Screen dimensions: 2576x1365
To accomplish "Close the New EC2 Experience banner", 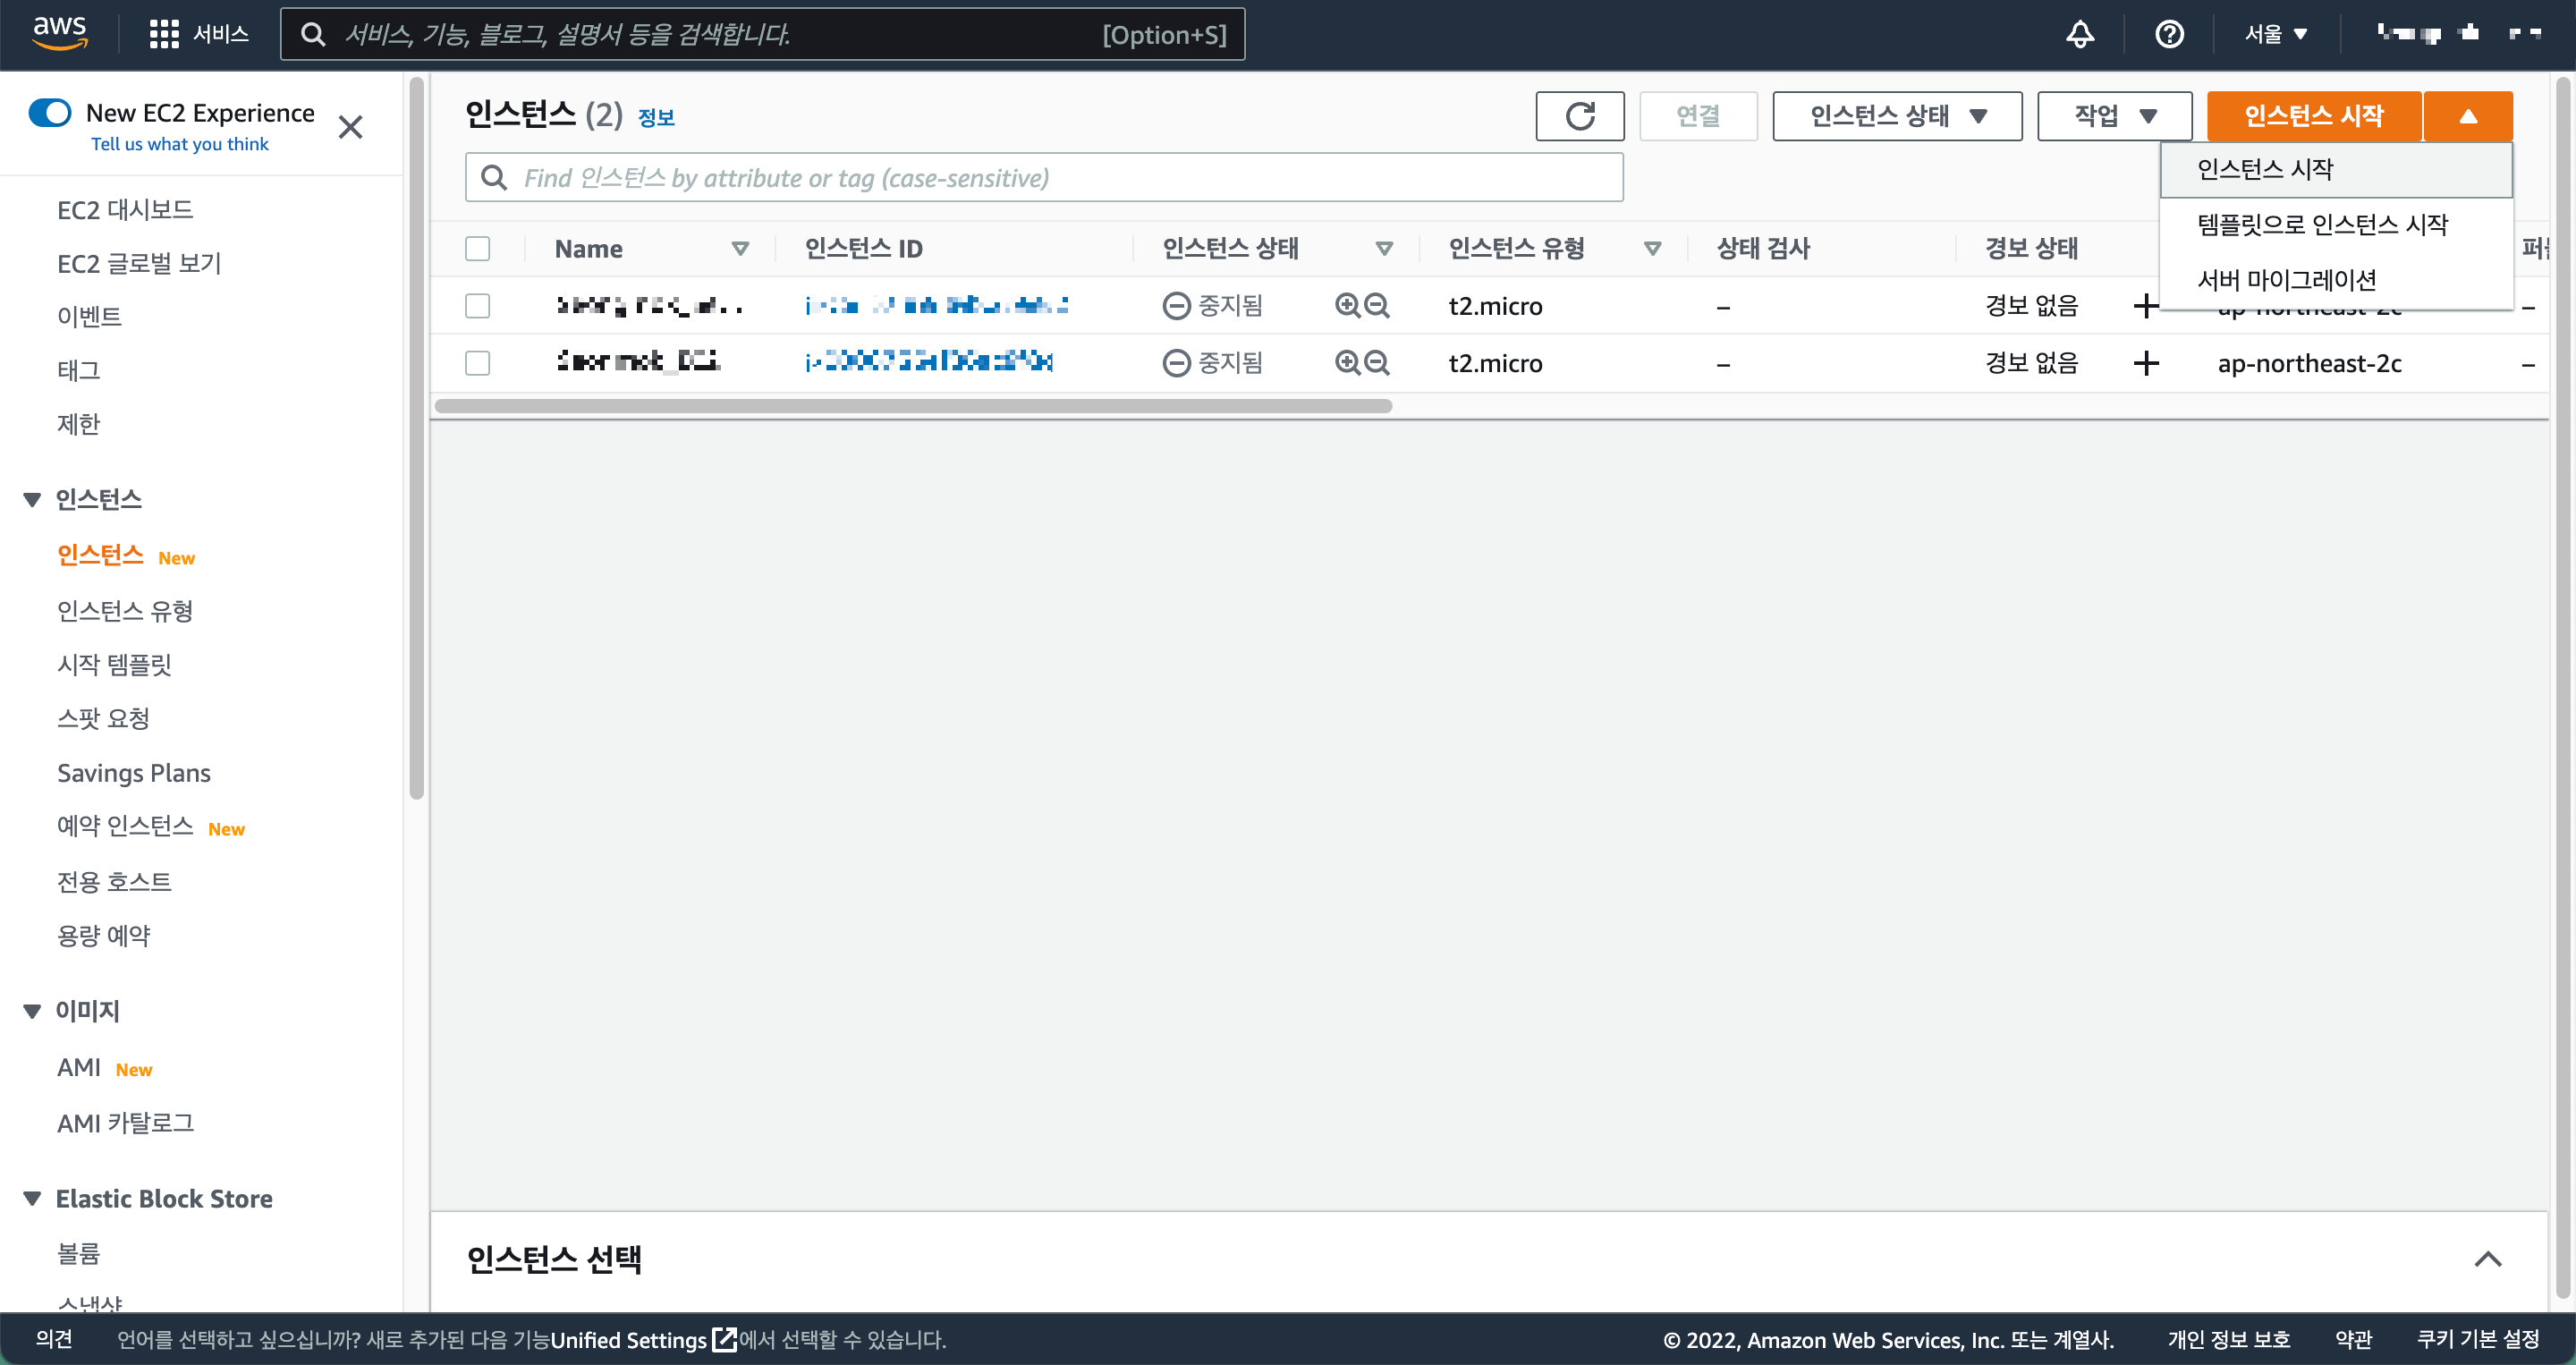I will 350,127.
